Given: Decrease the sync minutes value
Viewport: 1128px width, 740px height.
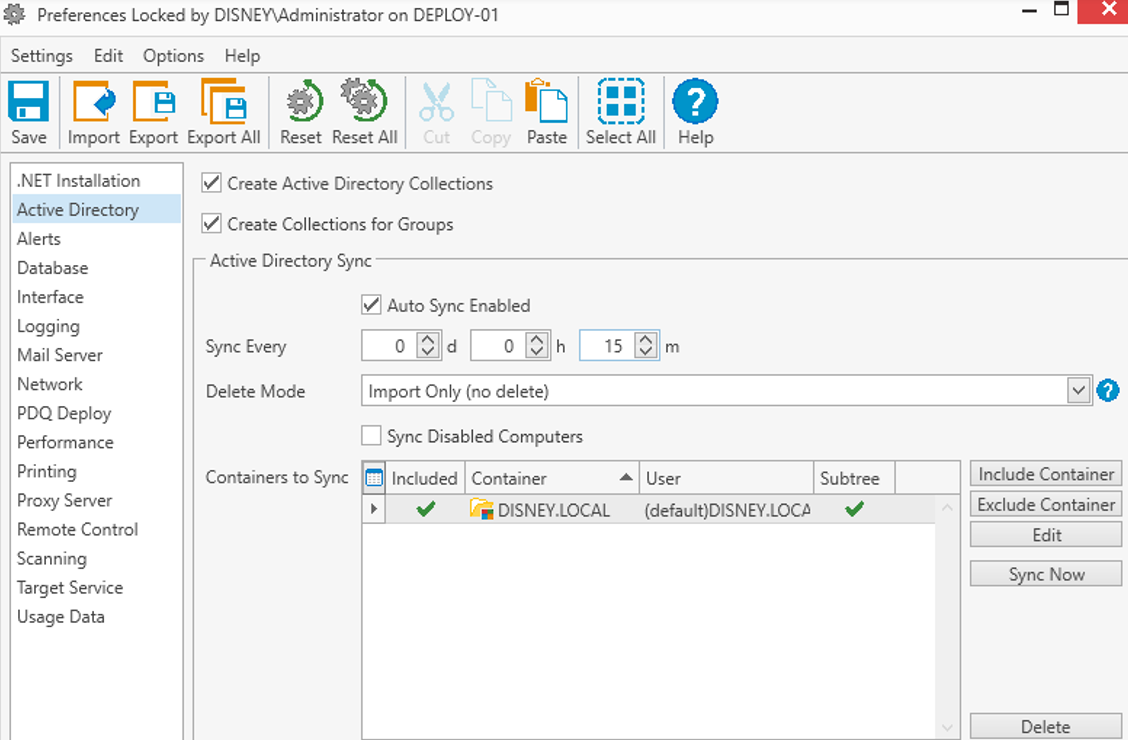Looking at the screenshot, I should pos(646,352).
